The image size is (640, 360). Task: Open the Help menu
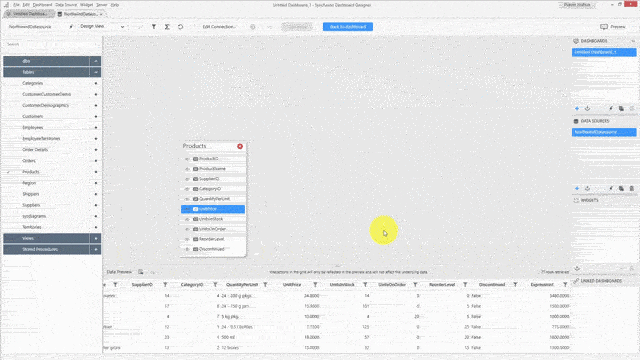[x=115, y=5]
